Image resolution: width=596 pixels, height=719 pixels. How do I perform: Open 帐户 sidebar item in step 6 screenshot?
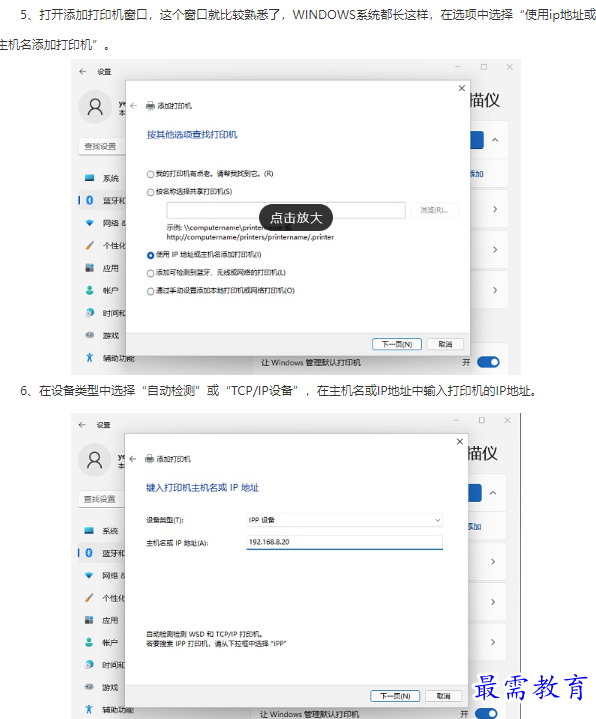pos(102,642)
